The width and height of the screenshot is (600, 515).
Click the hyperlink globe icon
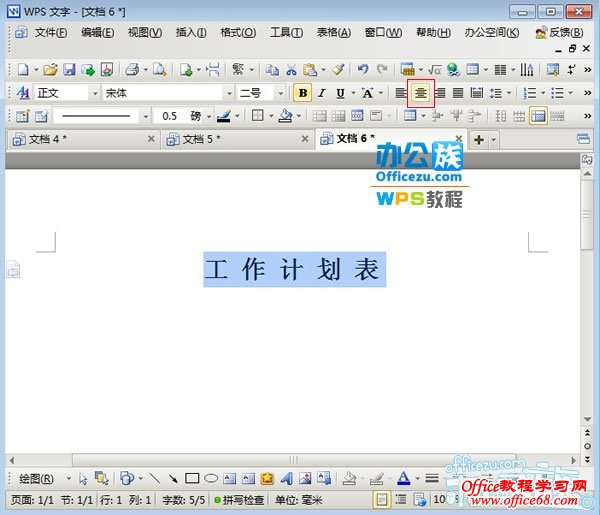[453, 70]
